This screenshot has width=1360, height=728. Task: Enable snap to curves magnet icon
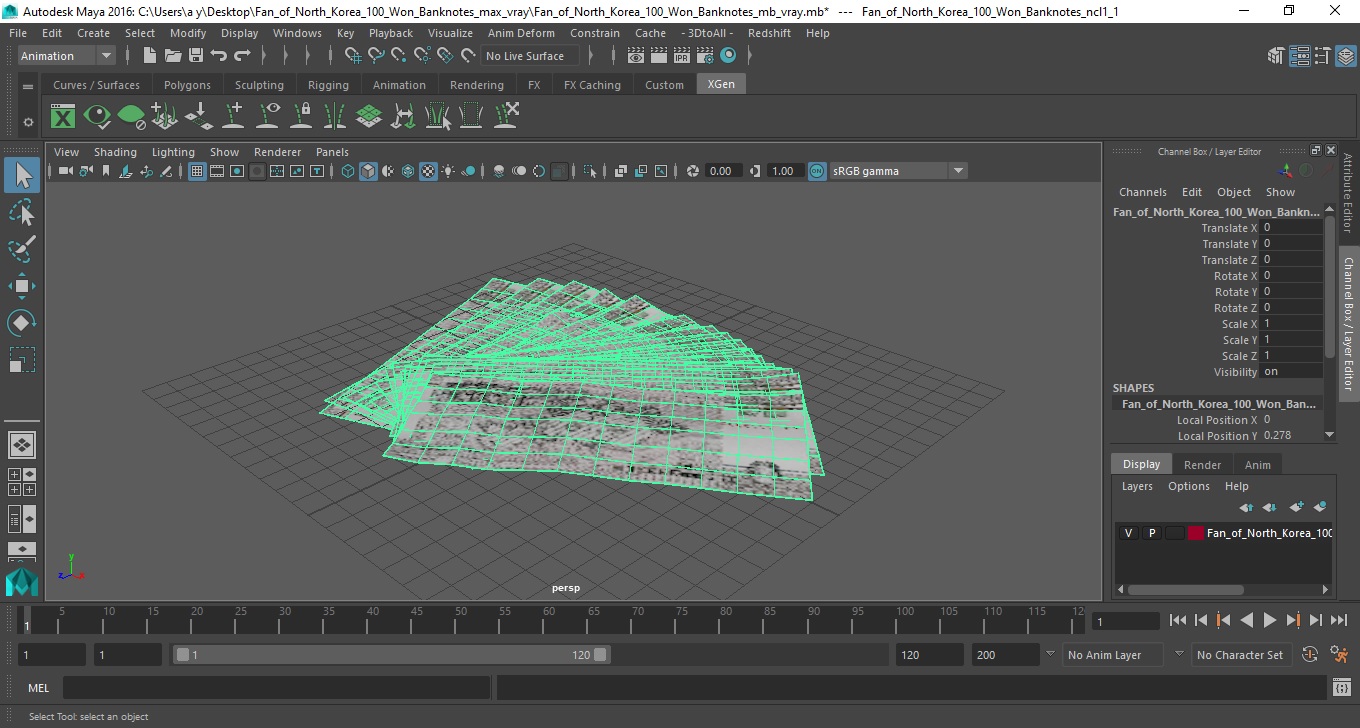[376, 56]
